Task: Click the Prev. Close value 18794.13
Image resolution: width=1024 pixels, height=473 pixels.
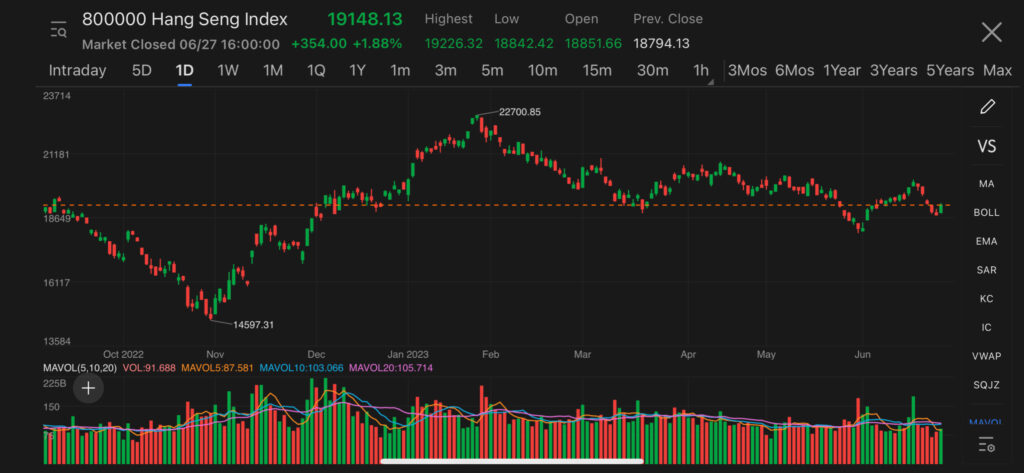Action: point(662,44)
